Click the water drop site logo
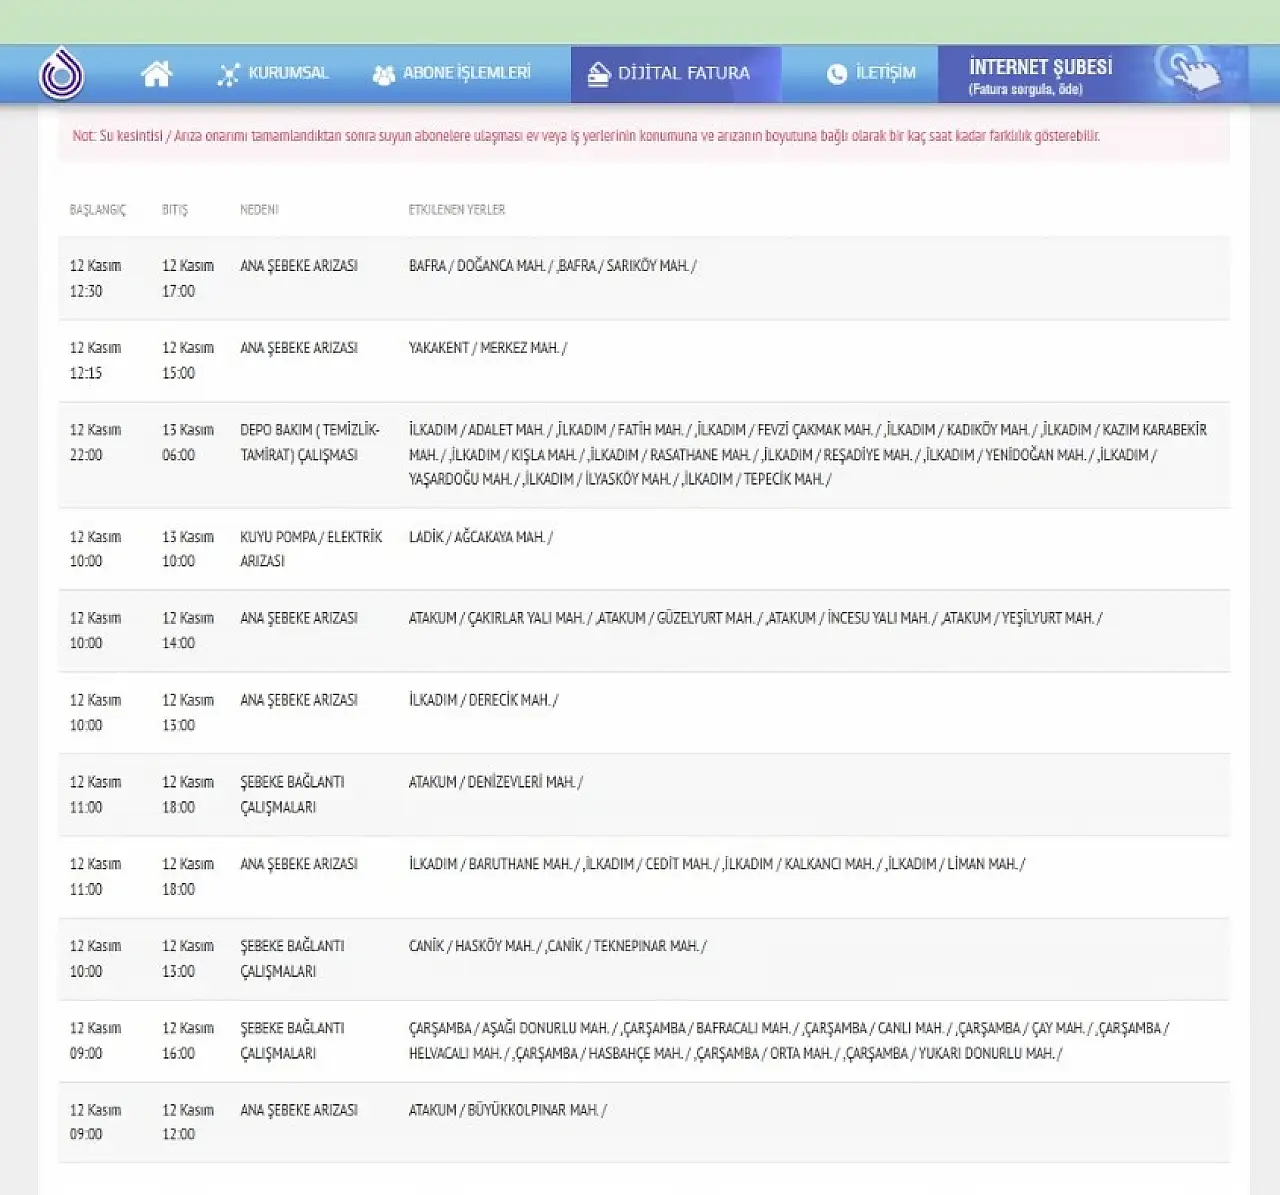 click(x=61, y=74)
